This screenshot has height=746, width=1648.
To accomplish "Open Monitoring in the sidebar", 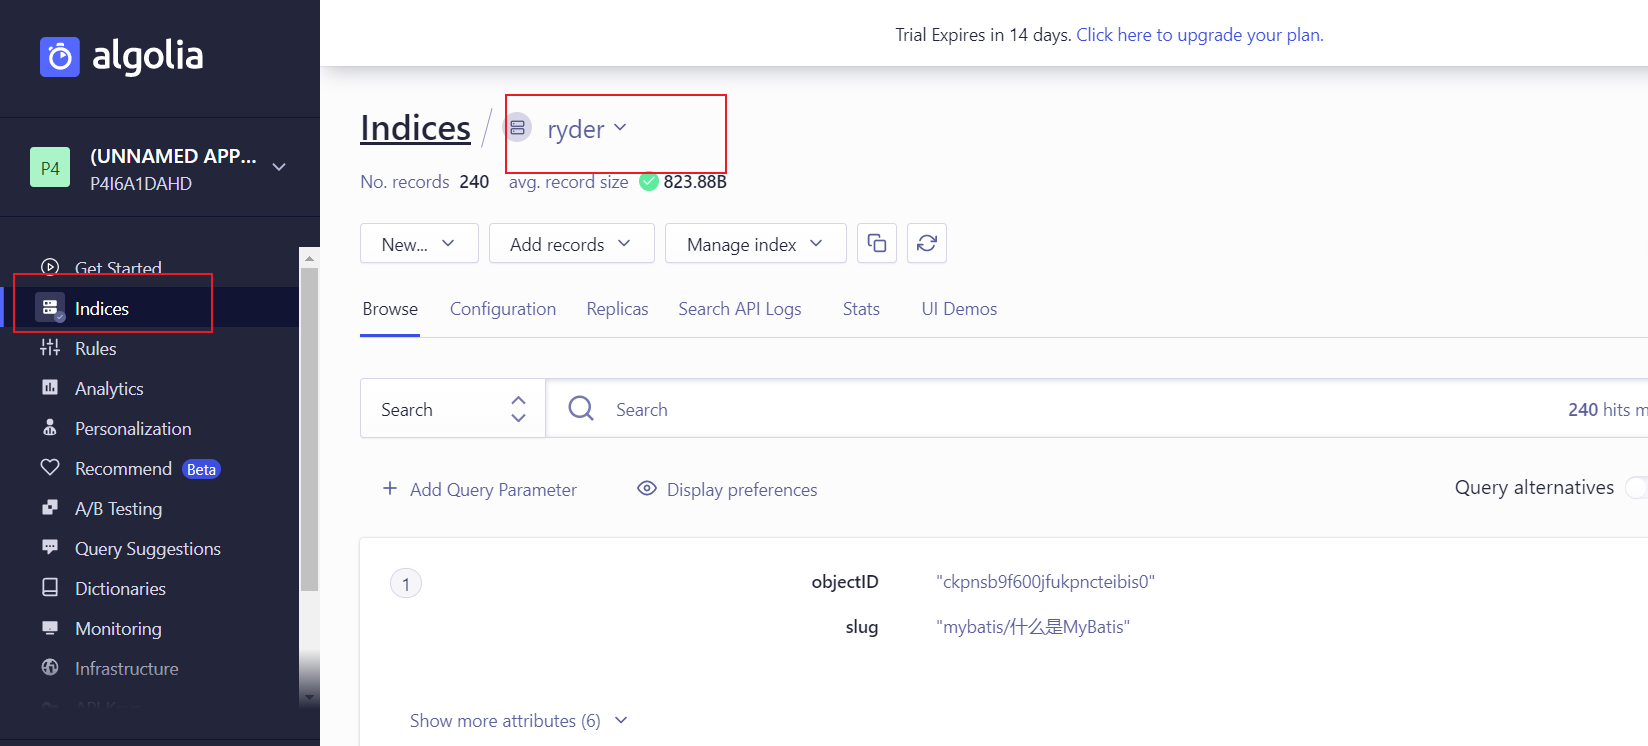I will [118, 628].
